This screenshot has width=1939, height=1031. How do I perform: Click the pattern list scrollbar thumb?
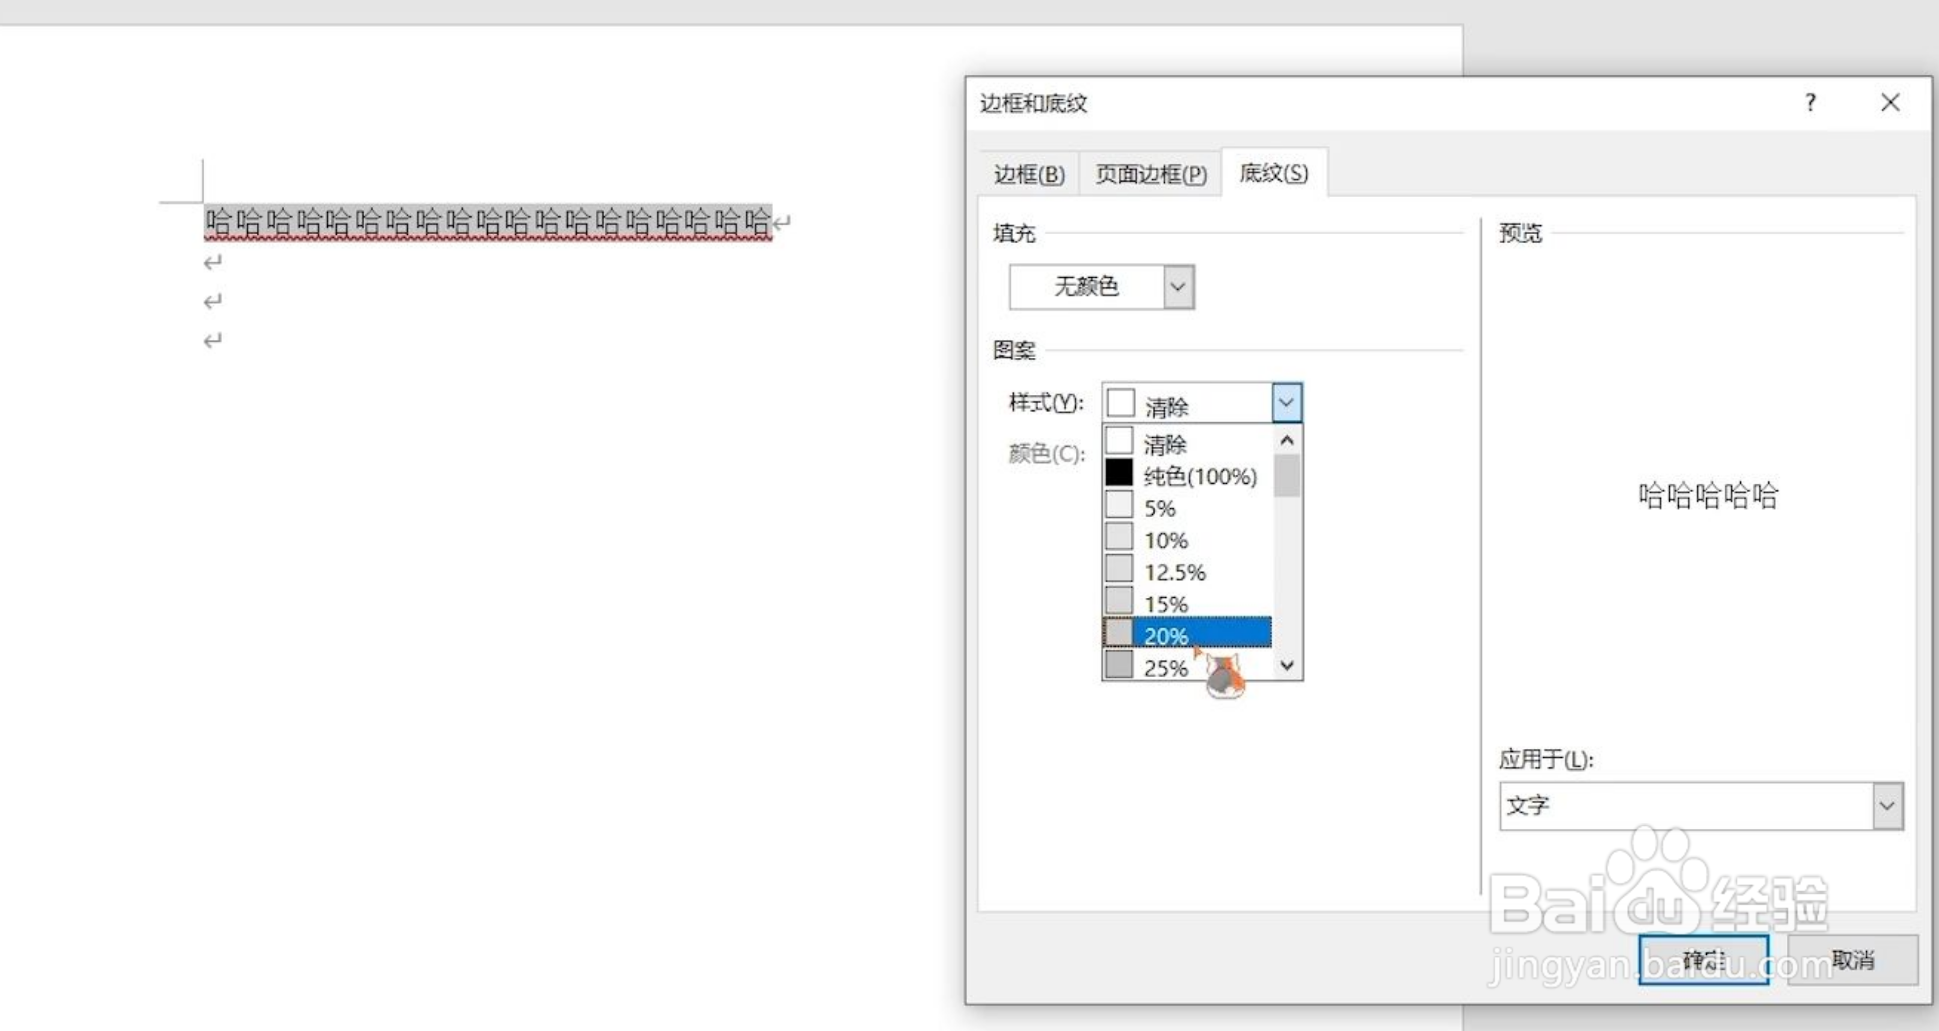1287,475
